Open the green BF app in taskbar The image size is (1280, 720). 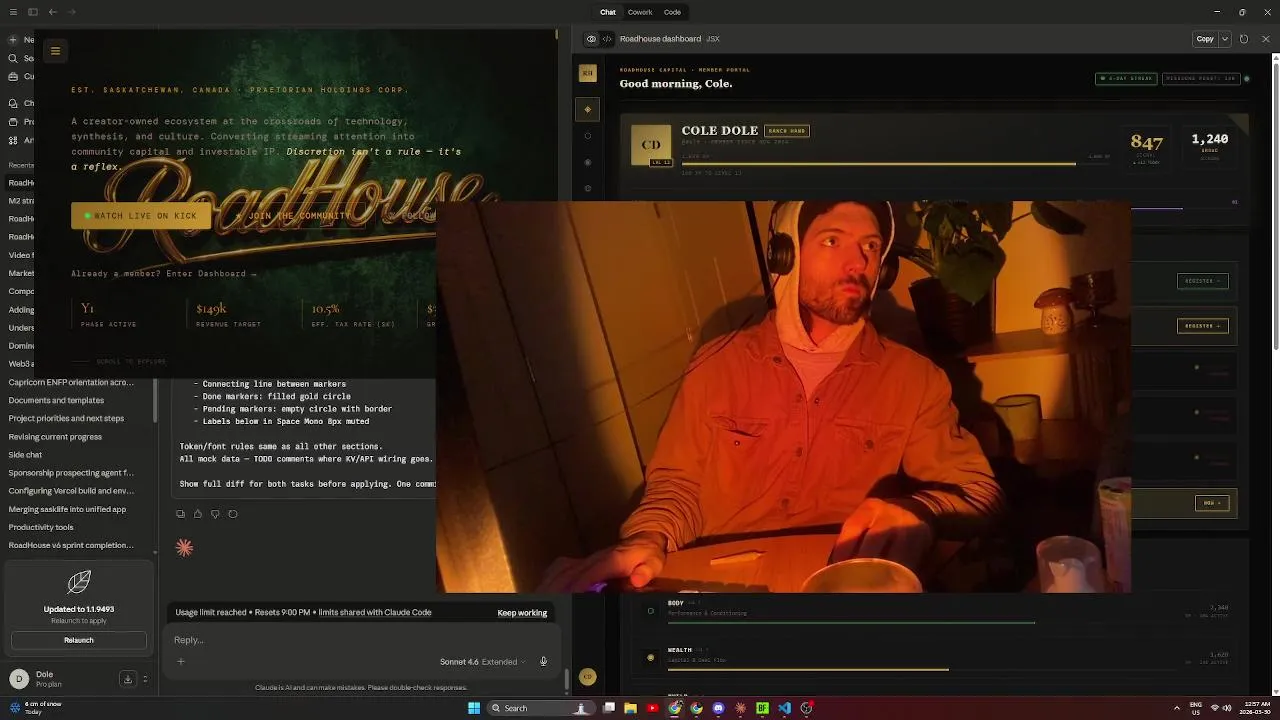click(762, 708)
